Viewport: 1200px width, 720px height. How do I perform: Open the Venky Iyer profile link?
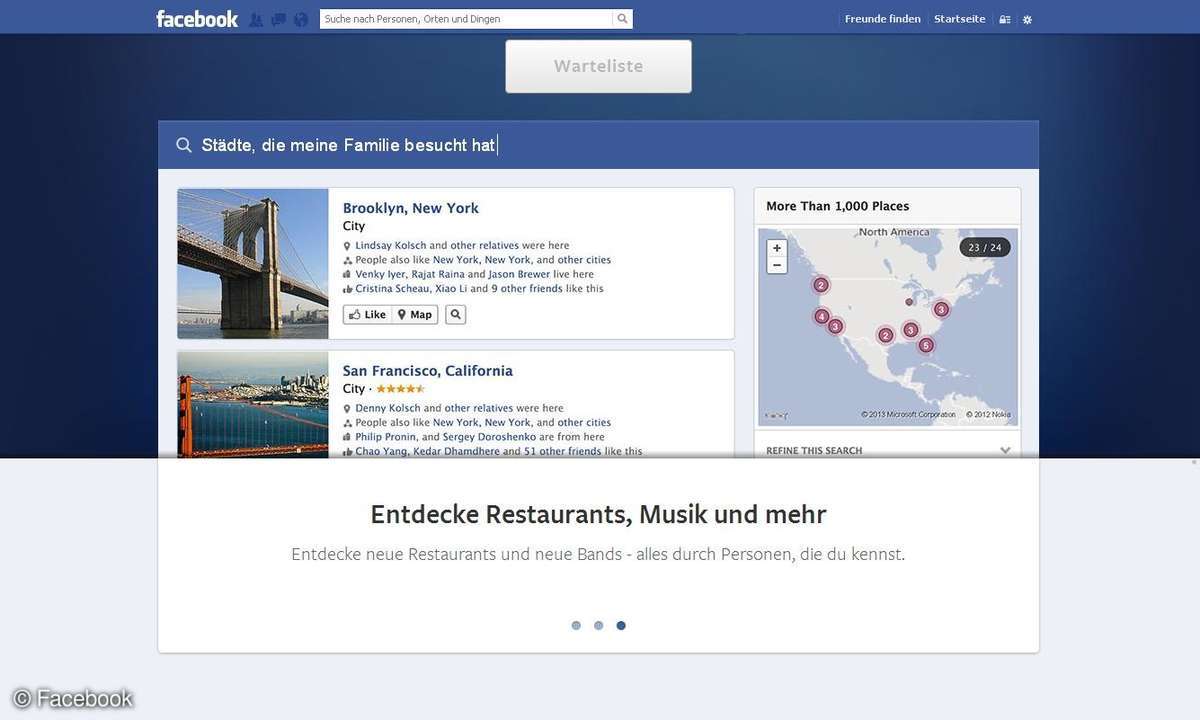pos(382,274)
